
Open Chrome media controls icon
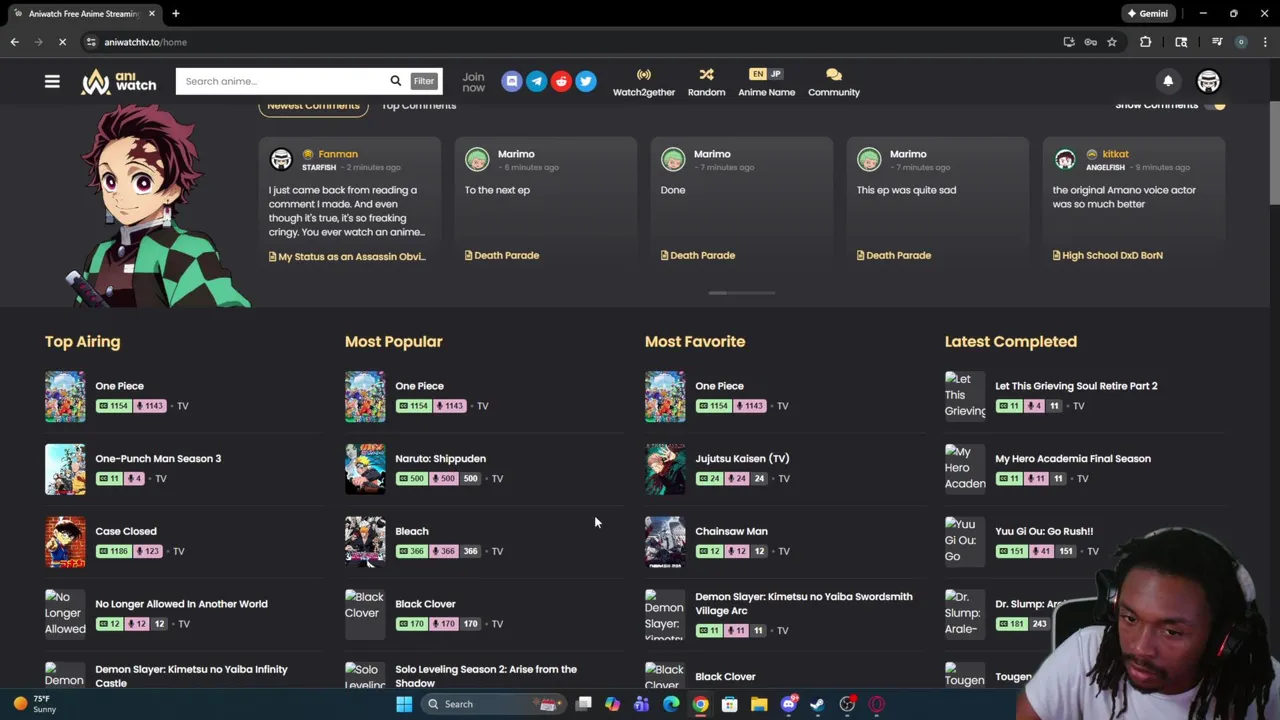(x=1217, y=42)
